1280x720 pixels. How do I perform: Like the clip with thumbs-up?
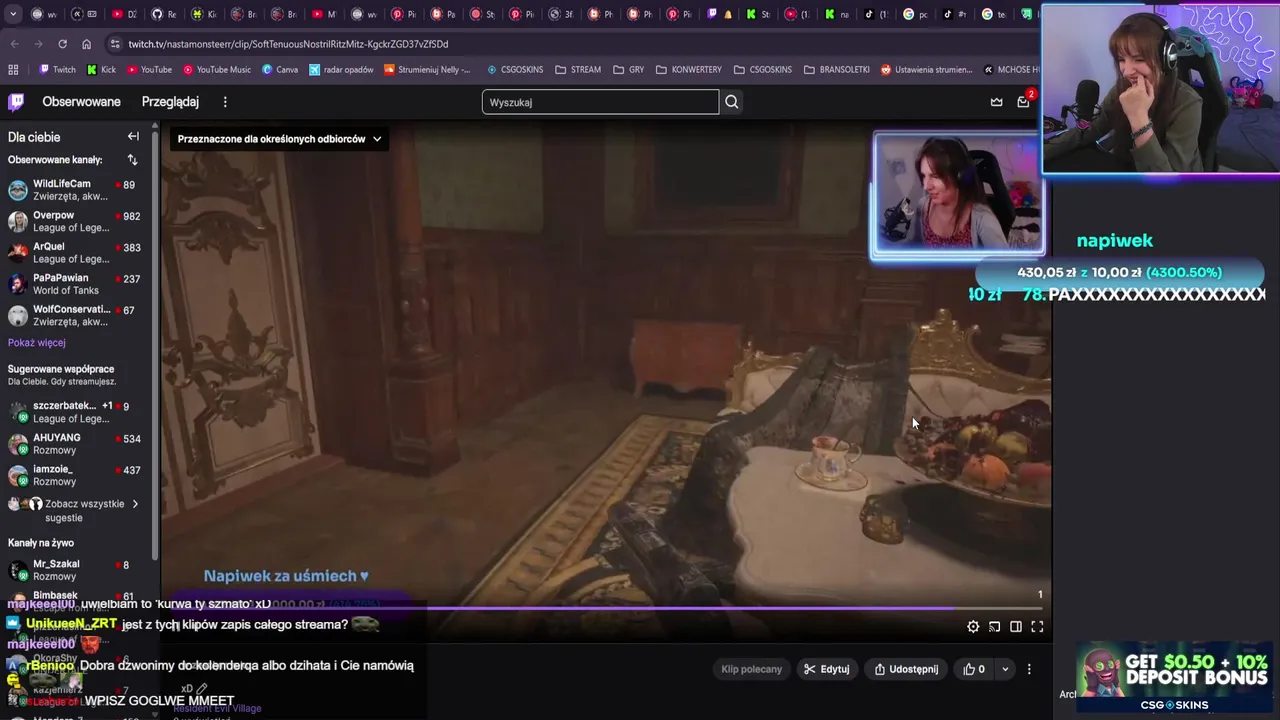[x=974, y=669]
